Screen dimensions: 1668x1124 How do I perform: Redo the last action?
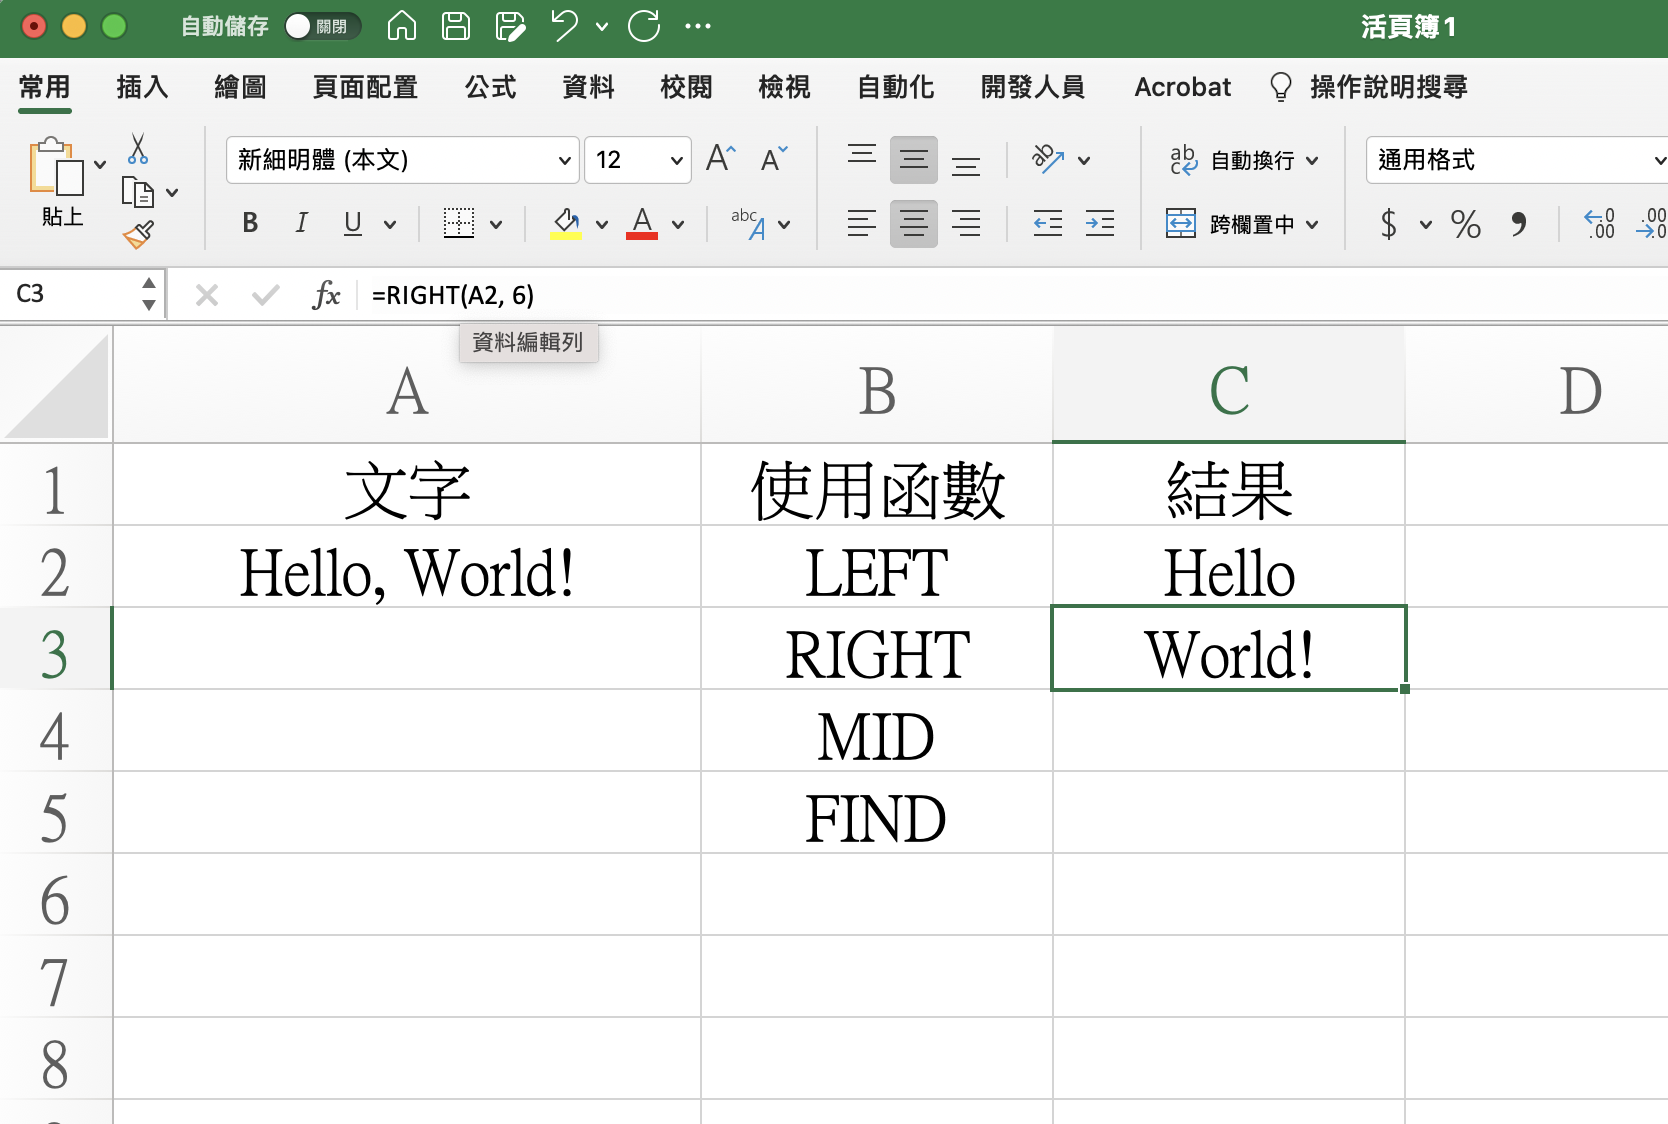644,26
